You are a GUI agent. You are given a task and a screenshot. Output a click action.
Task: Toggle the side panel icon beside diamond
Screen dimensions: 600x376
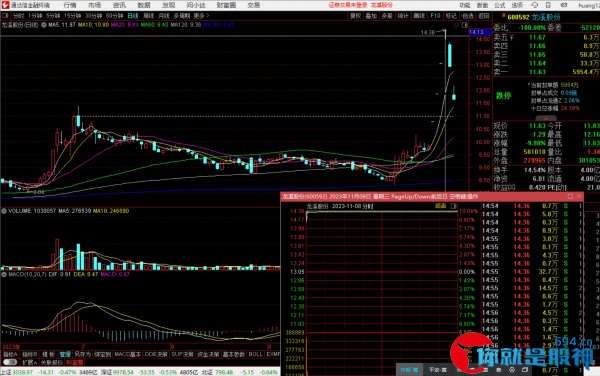(465, 25)
